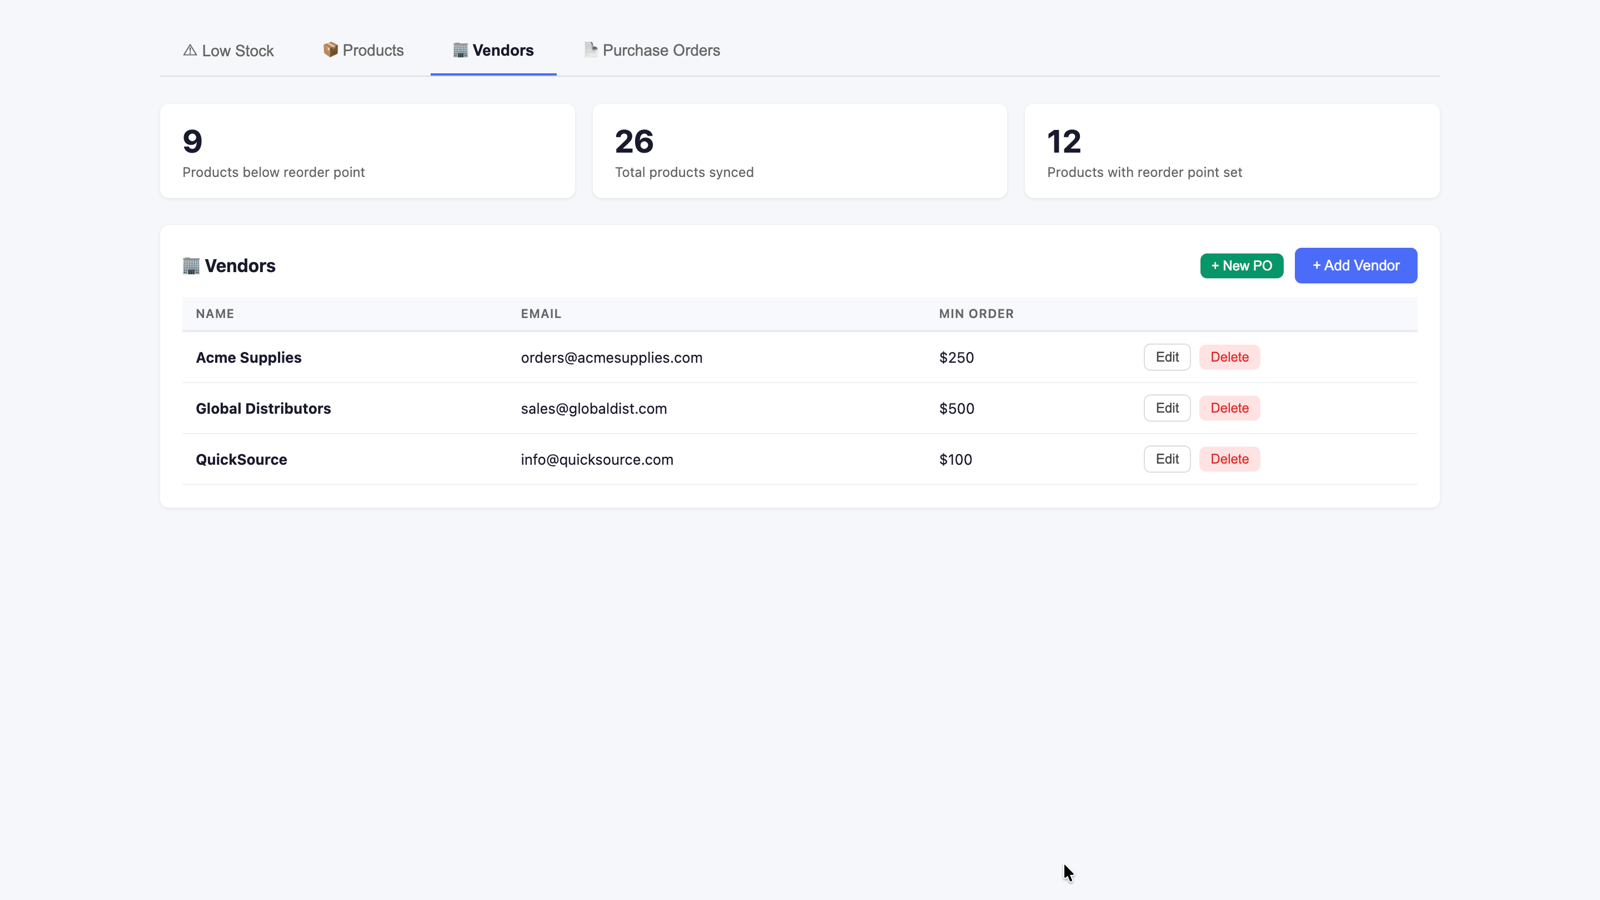
Task: Delete the Global Distributors vendor
Action: (x=1229, y=408)
